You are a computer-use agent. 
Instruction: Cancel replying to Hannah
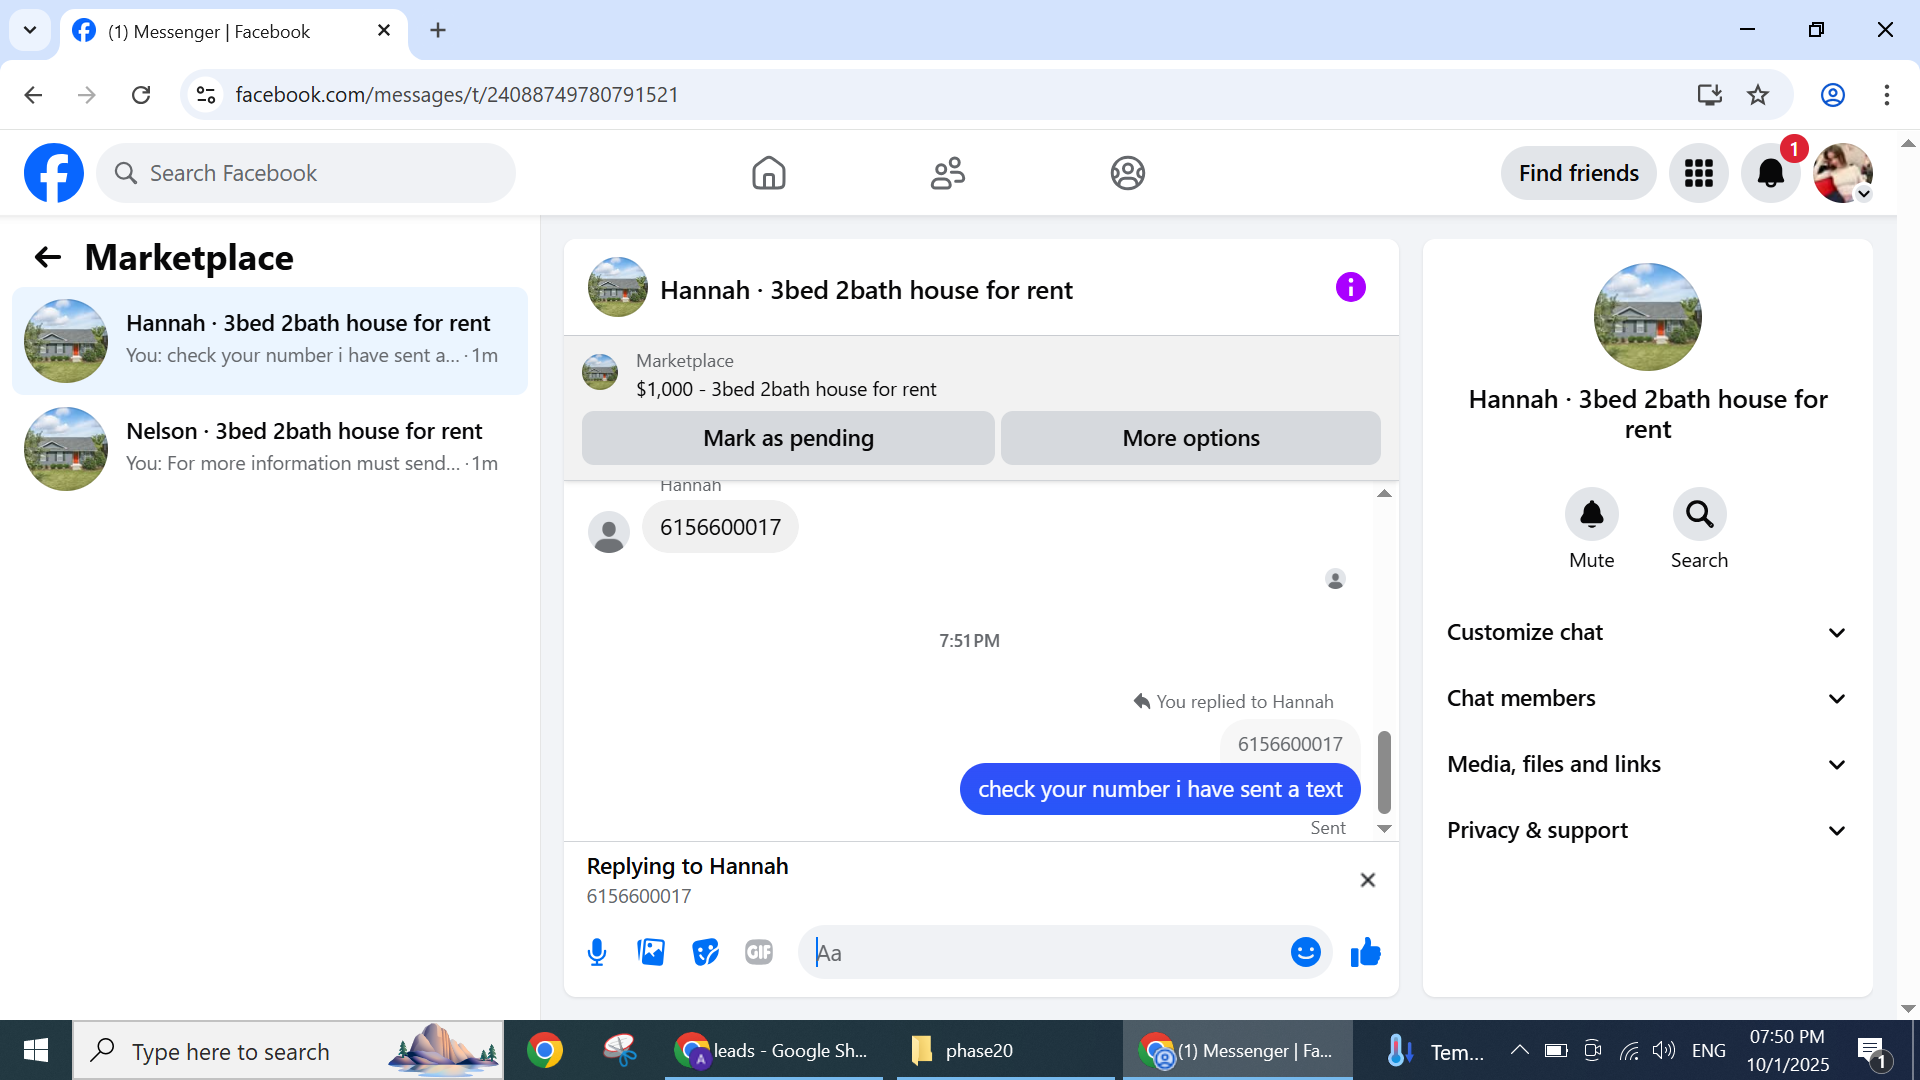coord(1367,880)
